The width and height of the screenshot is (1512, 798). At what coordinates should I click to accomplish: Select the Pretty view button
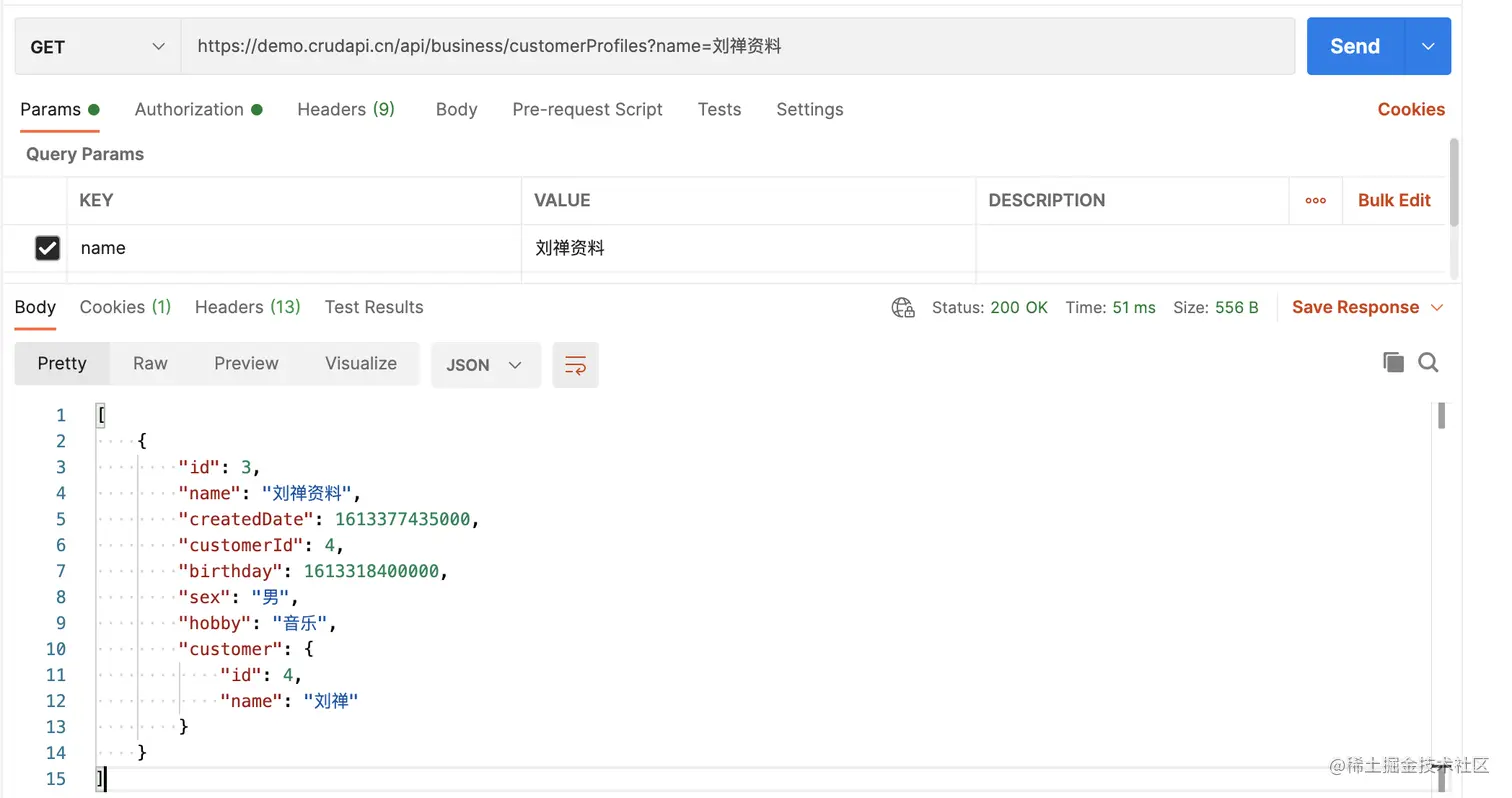tap(62, 363)
